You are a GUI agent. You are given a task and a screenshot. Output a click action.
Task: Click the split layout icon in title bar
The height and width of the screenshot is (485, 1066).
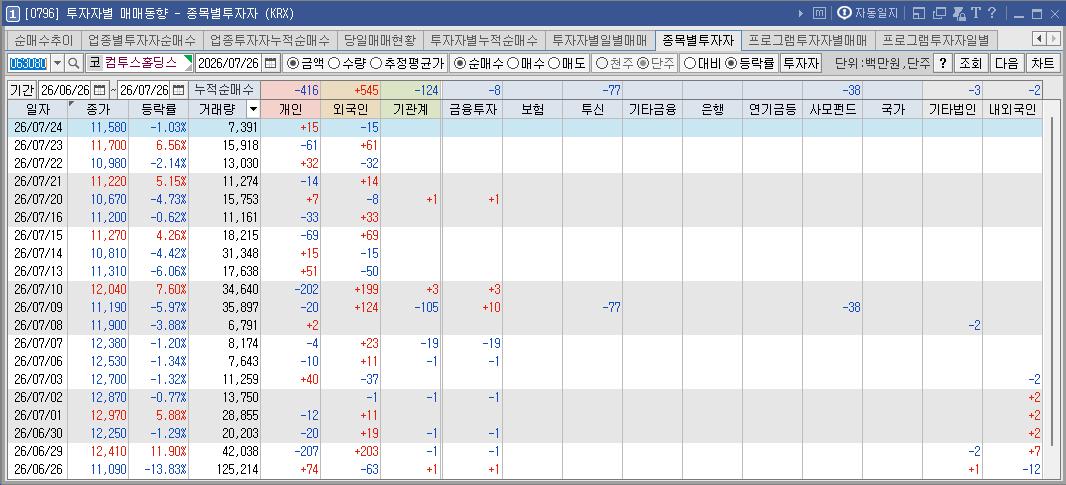[x=918, y=13]
